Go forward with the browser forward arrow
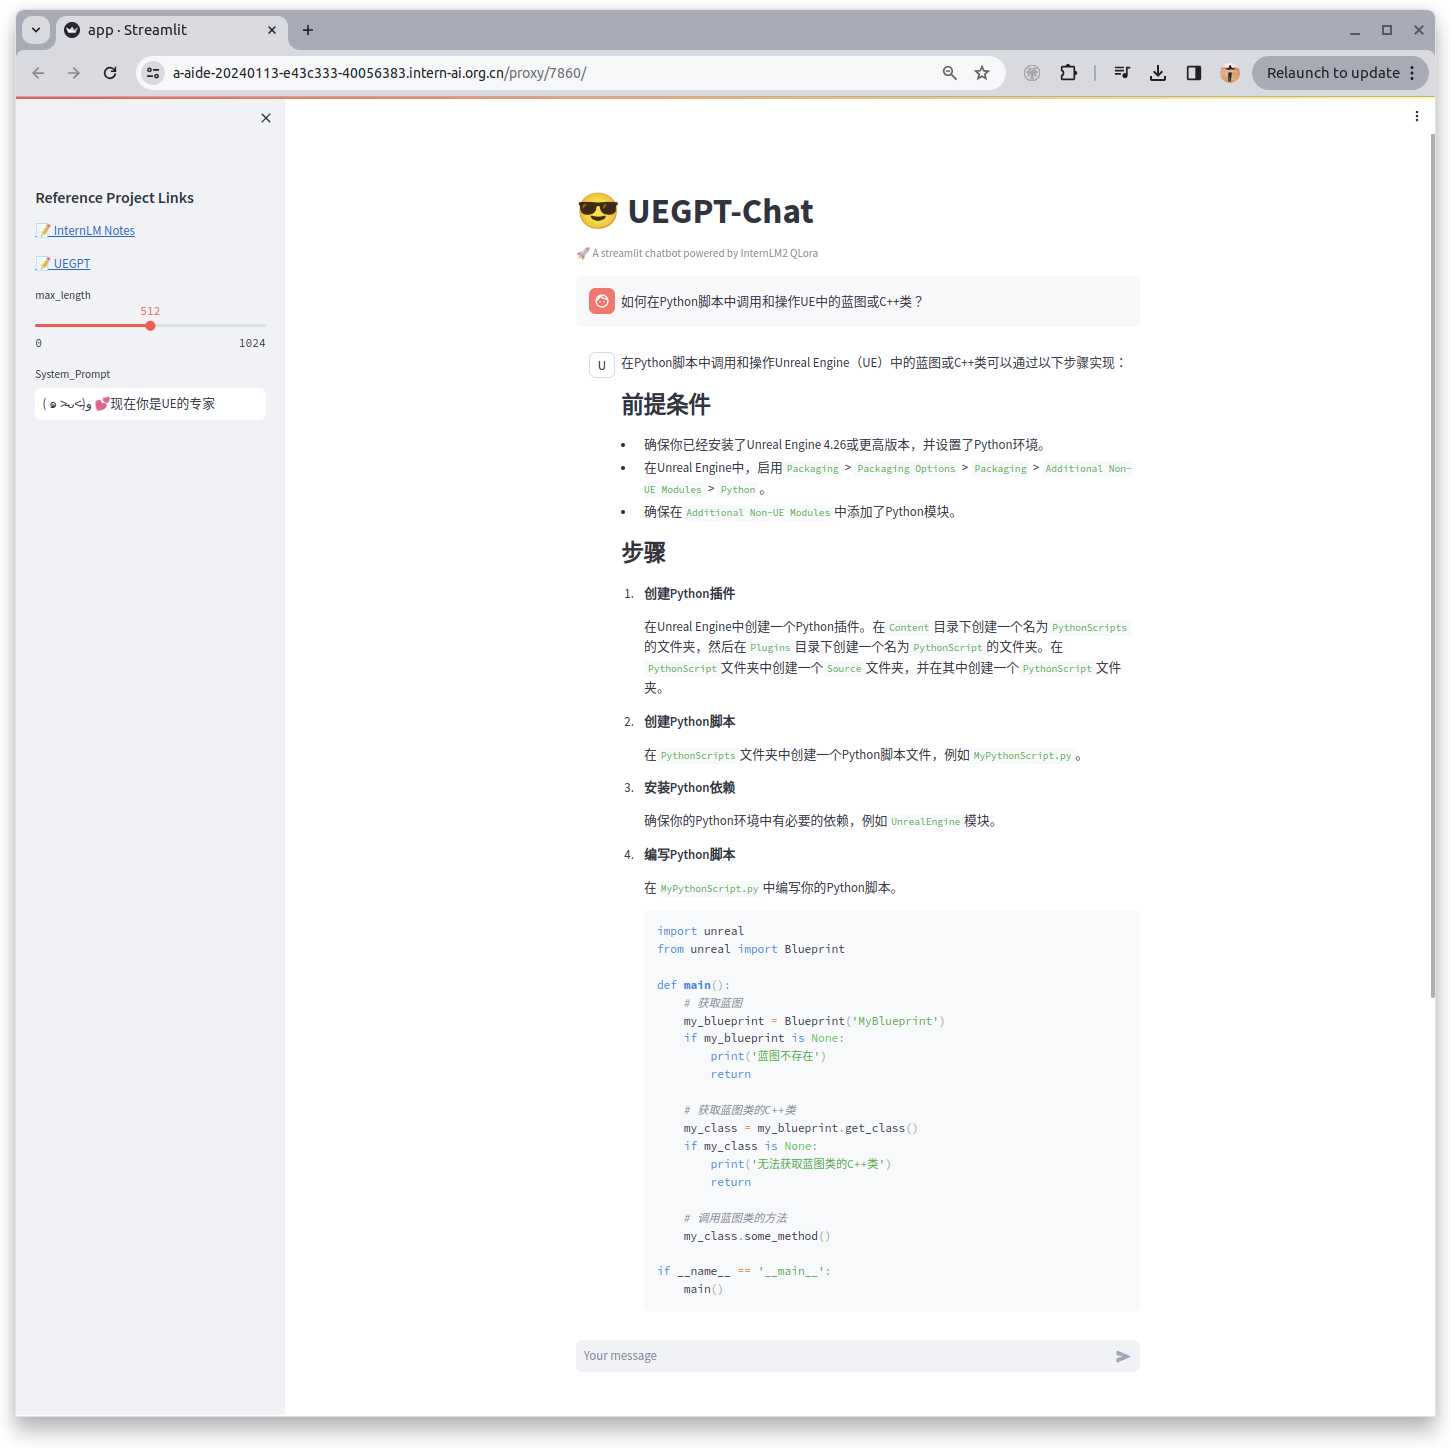The image size is (1451, 1448). click(74, 73)
